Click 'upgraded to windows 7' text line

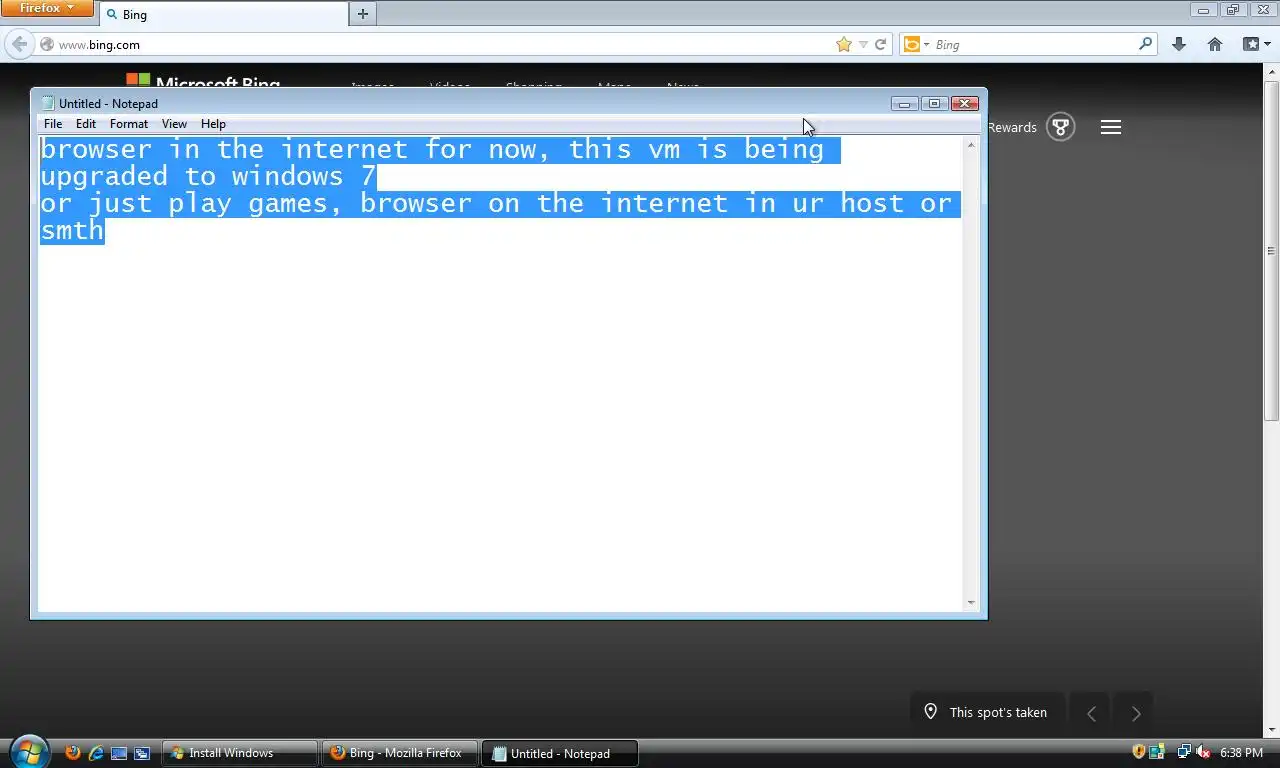[208, 177]
